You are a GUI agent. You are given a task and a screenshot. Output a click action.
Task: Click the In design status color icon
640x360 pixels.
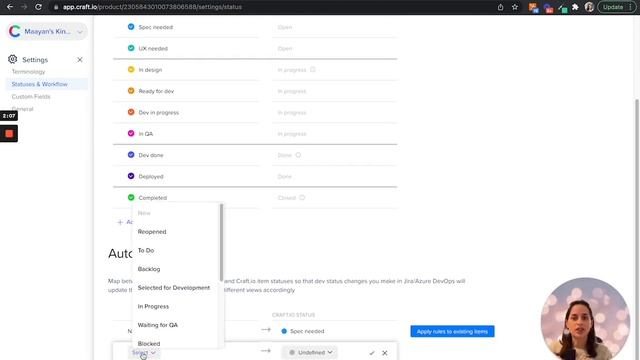[131, 69]
